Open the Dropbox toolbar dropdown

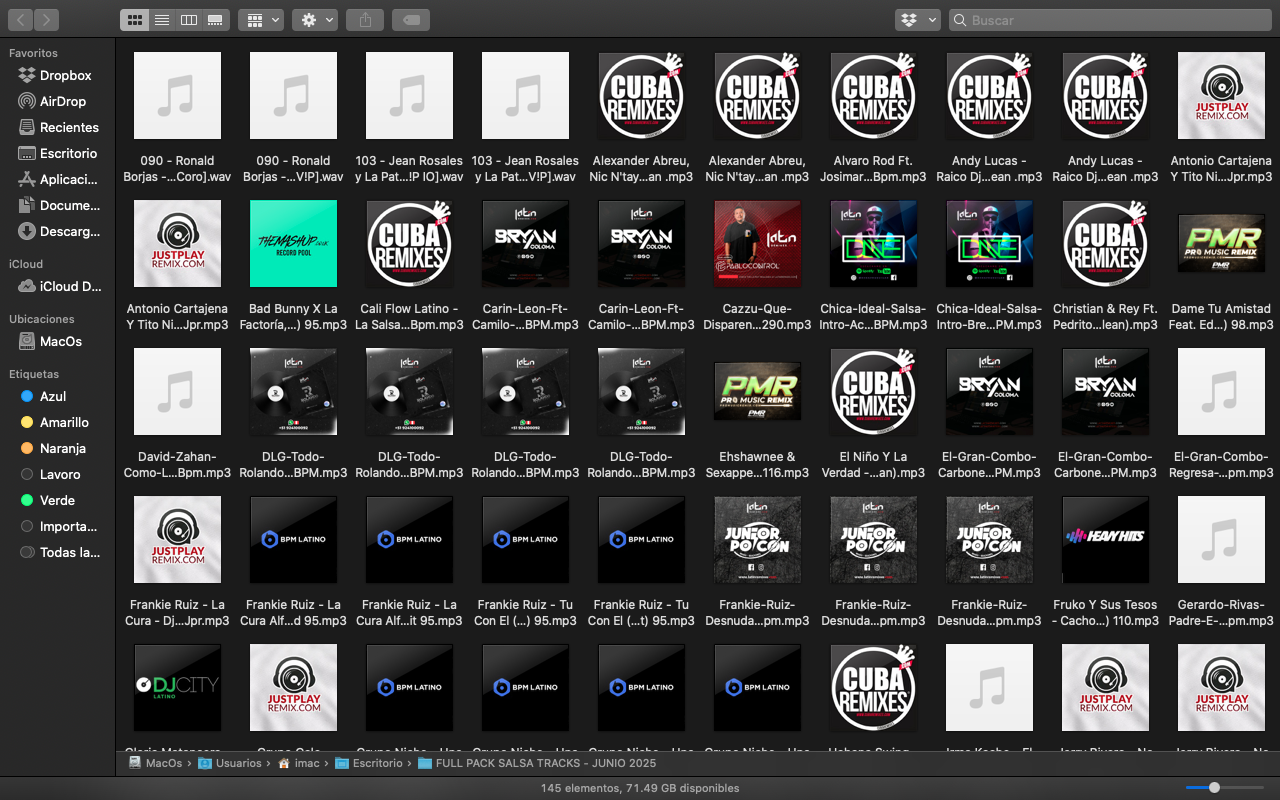pyautogui.click(x=918, y=20)
